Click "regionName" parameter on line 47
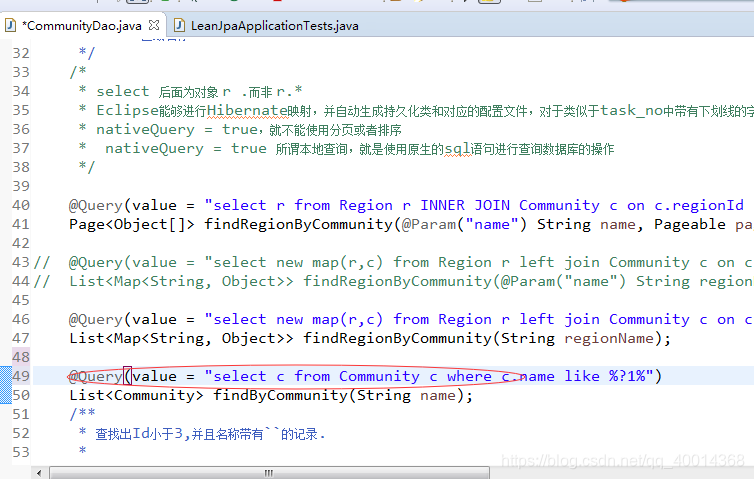The image size is (754, 479). tap(609, 339)
